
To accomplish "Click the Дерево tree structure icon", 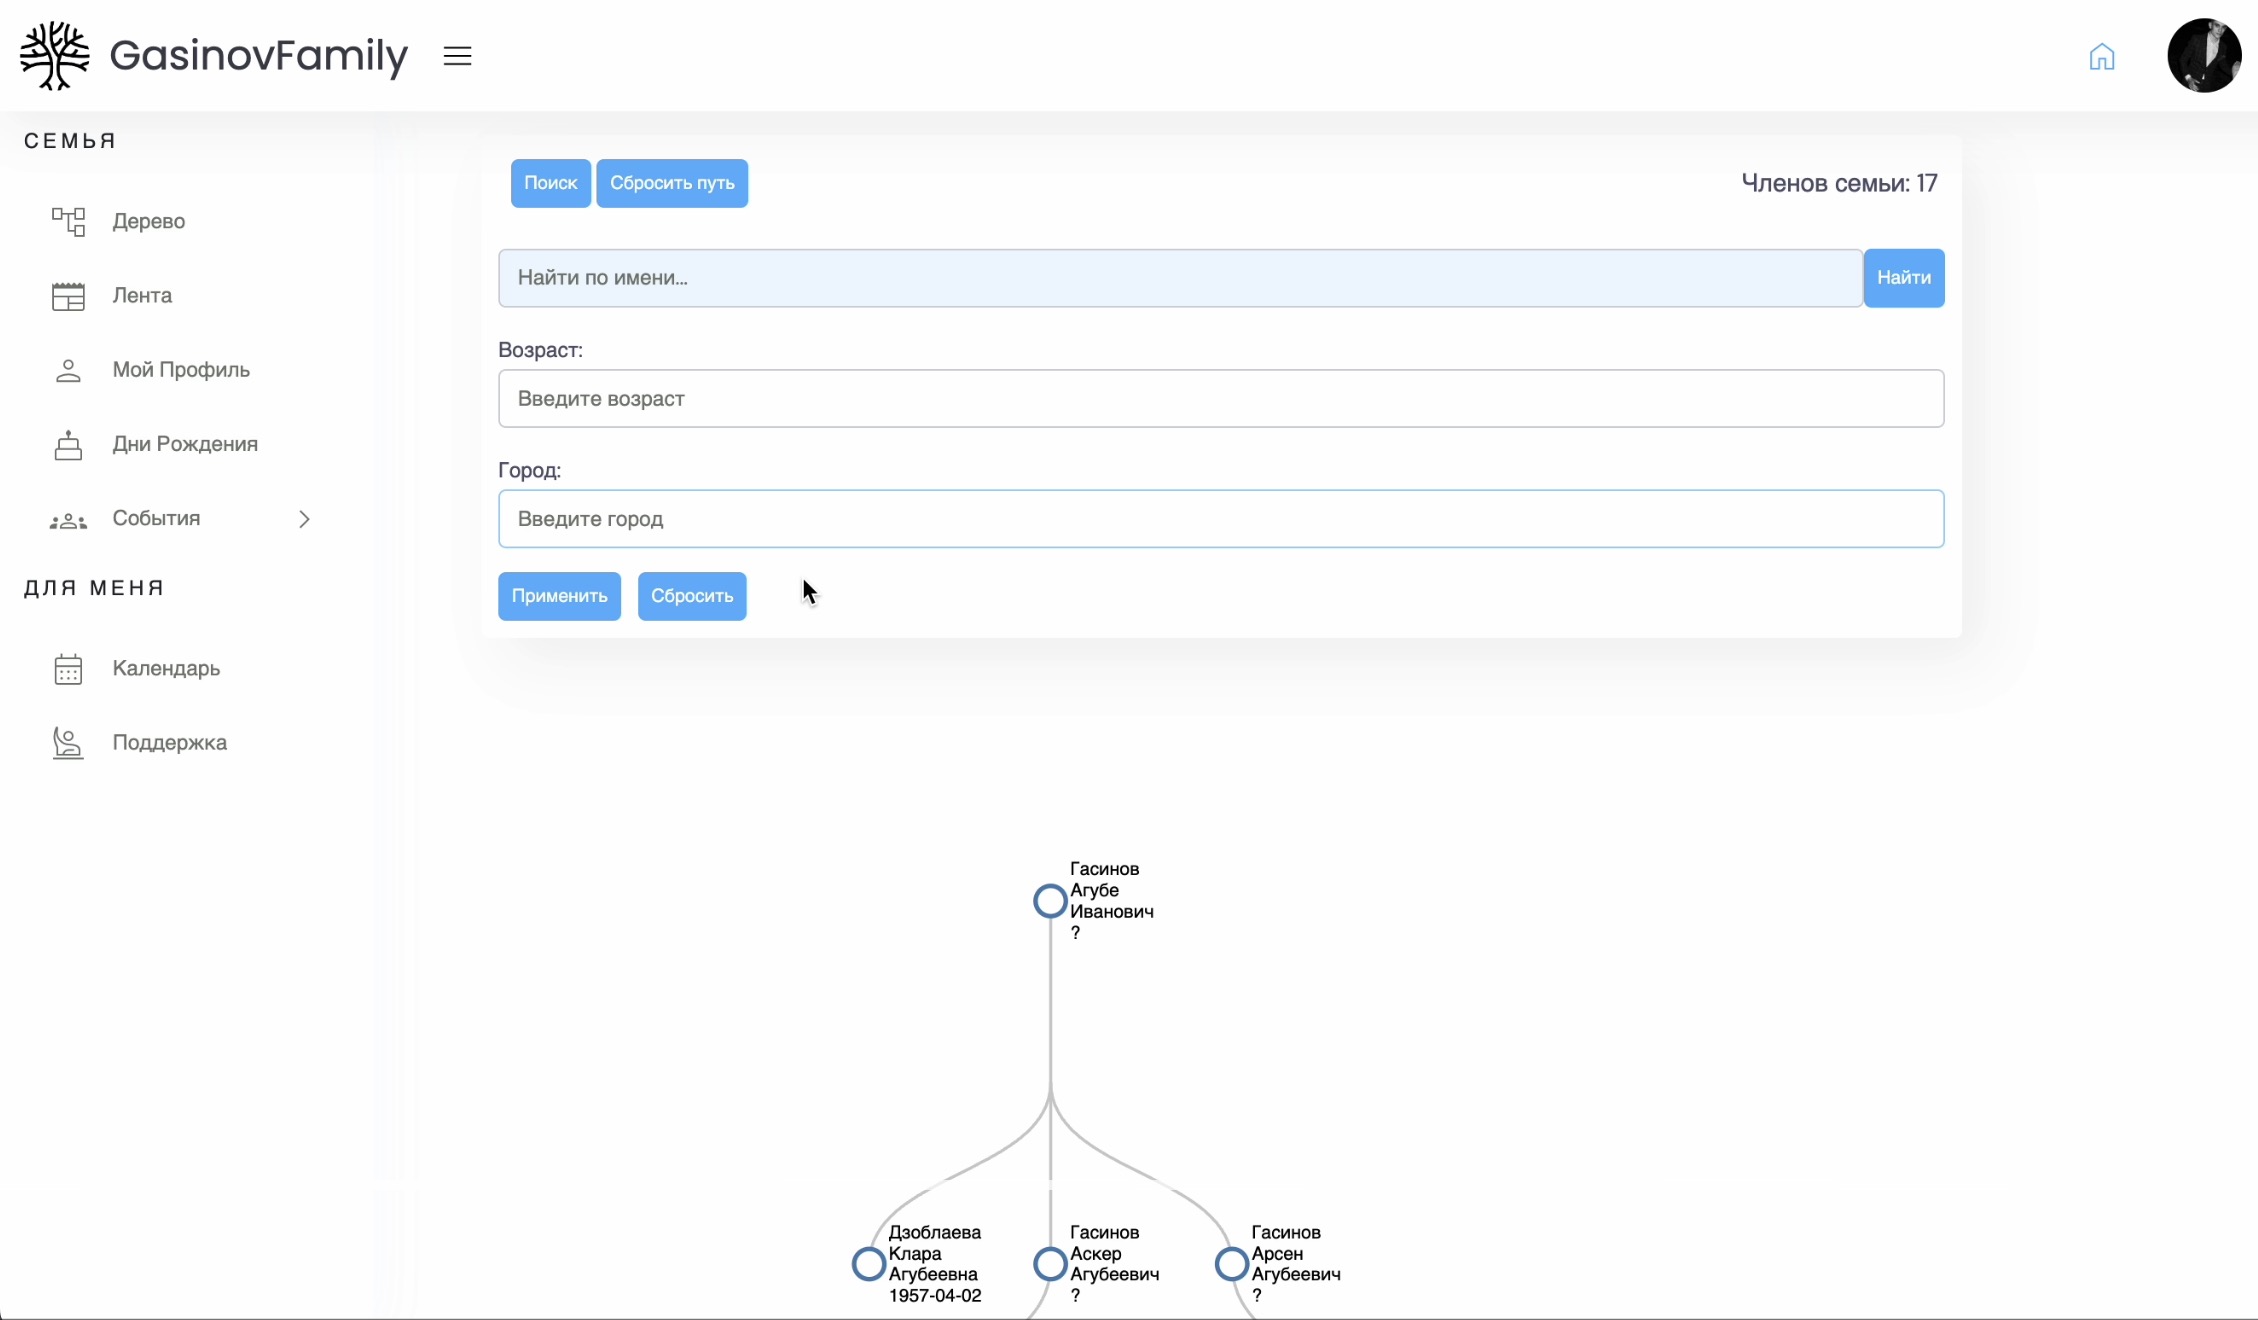I will (x=68, y=221).
